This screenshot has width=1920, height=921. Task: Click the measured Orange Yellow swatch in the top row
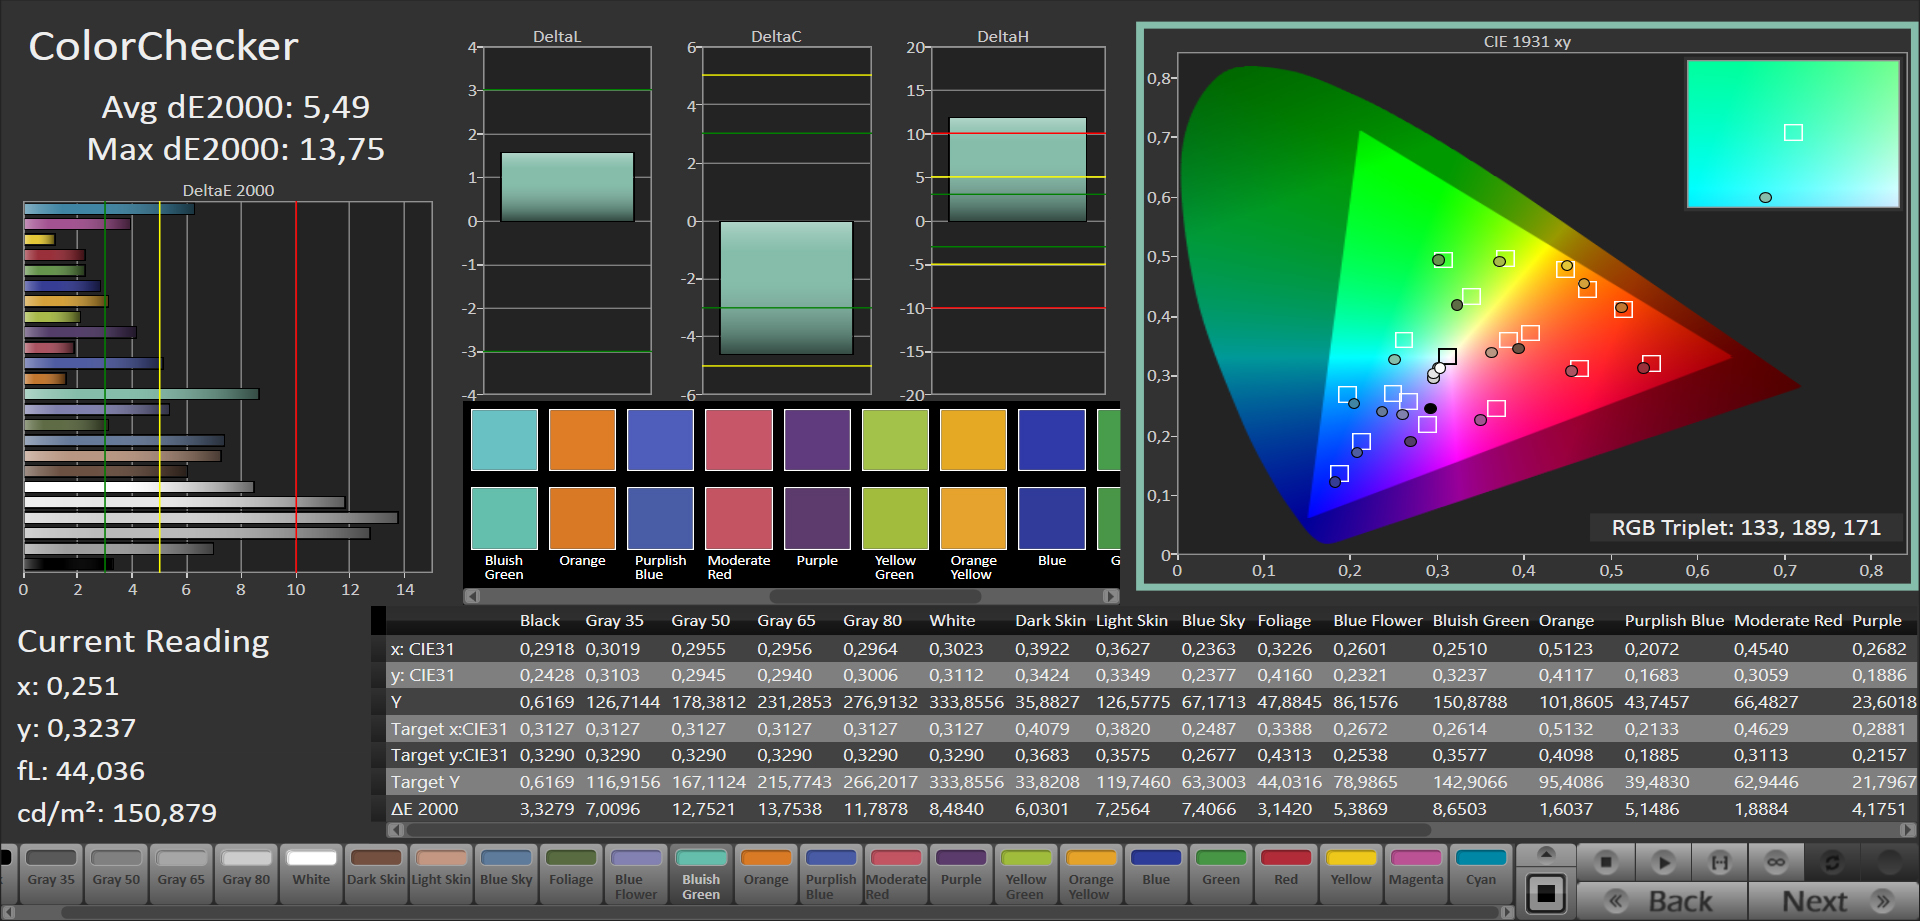point(973,440)
